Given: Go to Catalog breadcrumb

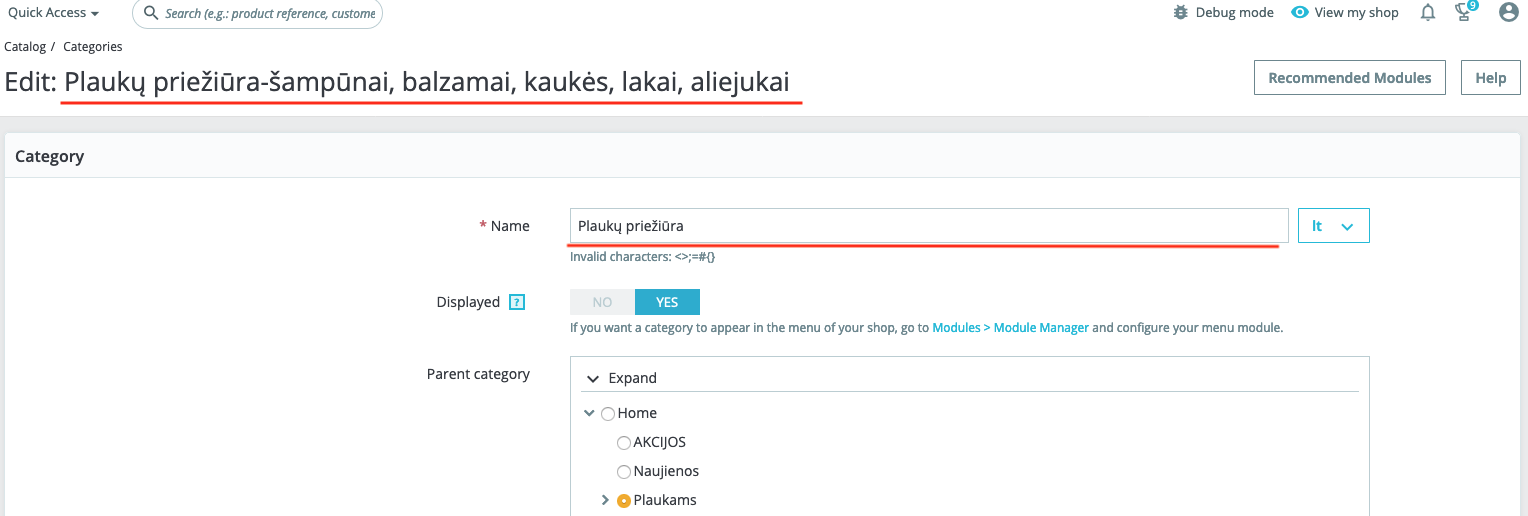Looking at the screenshot, I should click(25, 47).
